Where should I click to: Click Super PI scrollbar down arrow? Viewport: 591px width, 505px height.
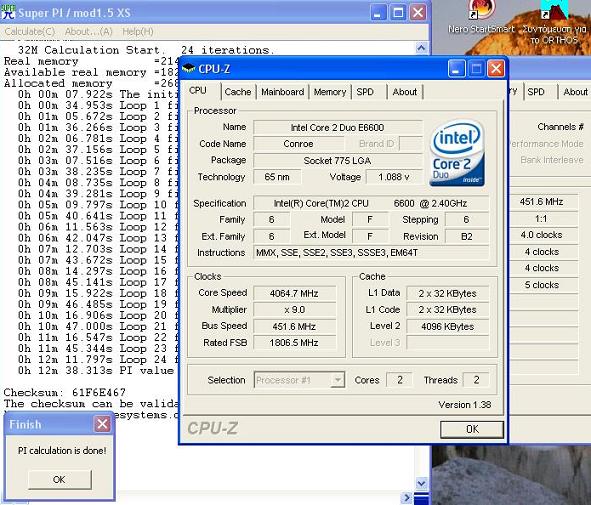[x=421, y=483]
